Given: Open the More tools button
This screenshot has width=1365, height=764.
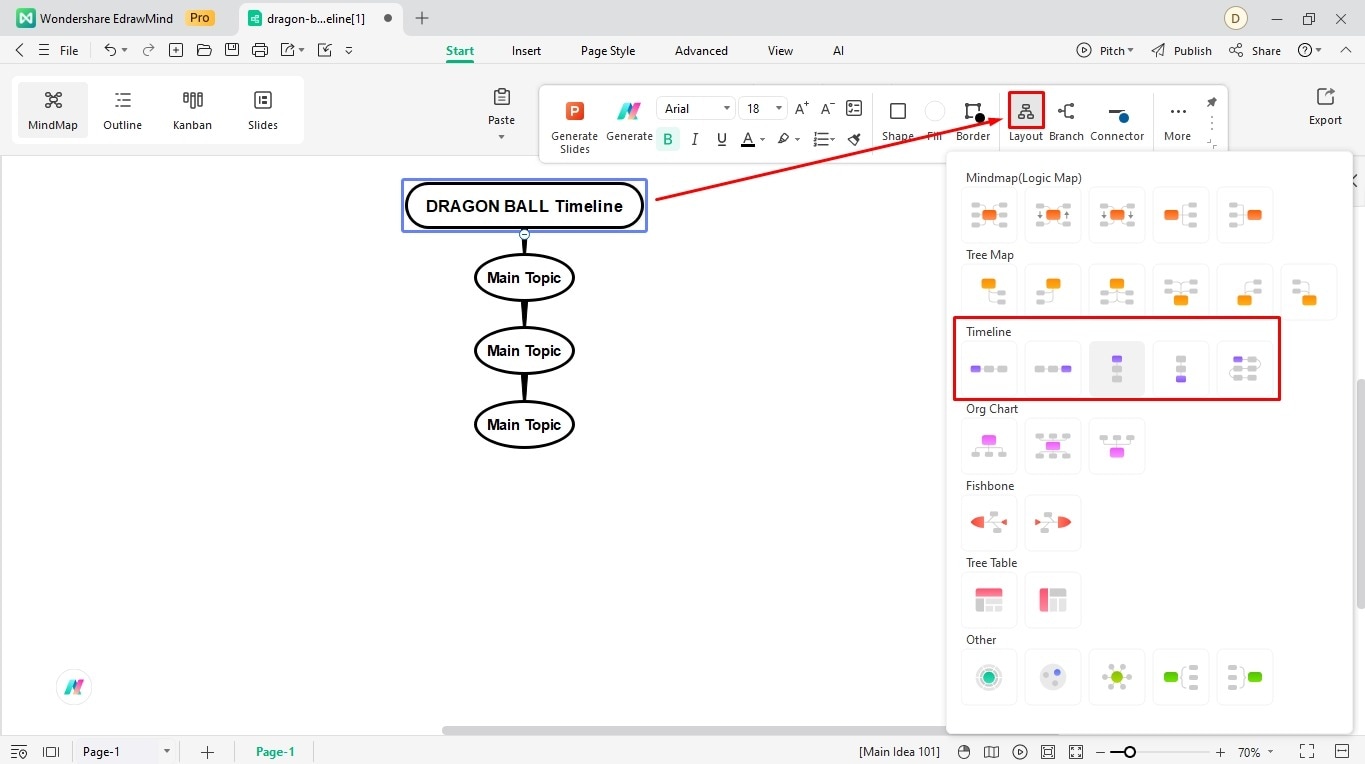Looking at the screenshot, I should 1178,119.
